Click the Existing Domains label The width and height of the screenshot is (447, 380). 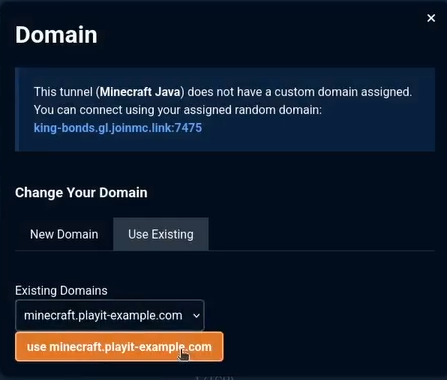pyautogui.click(x=61, y=291)
